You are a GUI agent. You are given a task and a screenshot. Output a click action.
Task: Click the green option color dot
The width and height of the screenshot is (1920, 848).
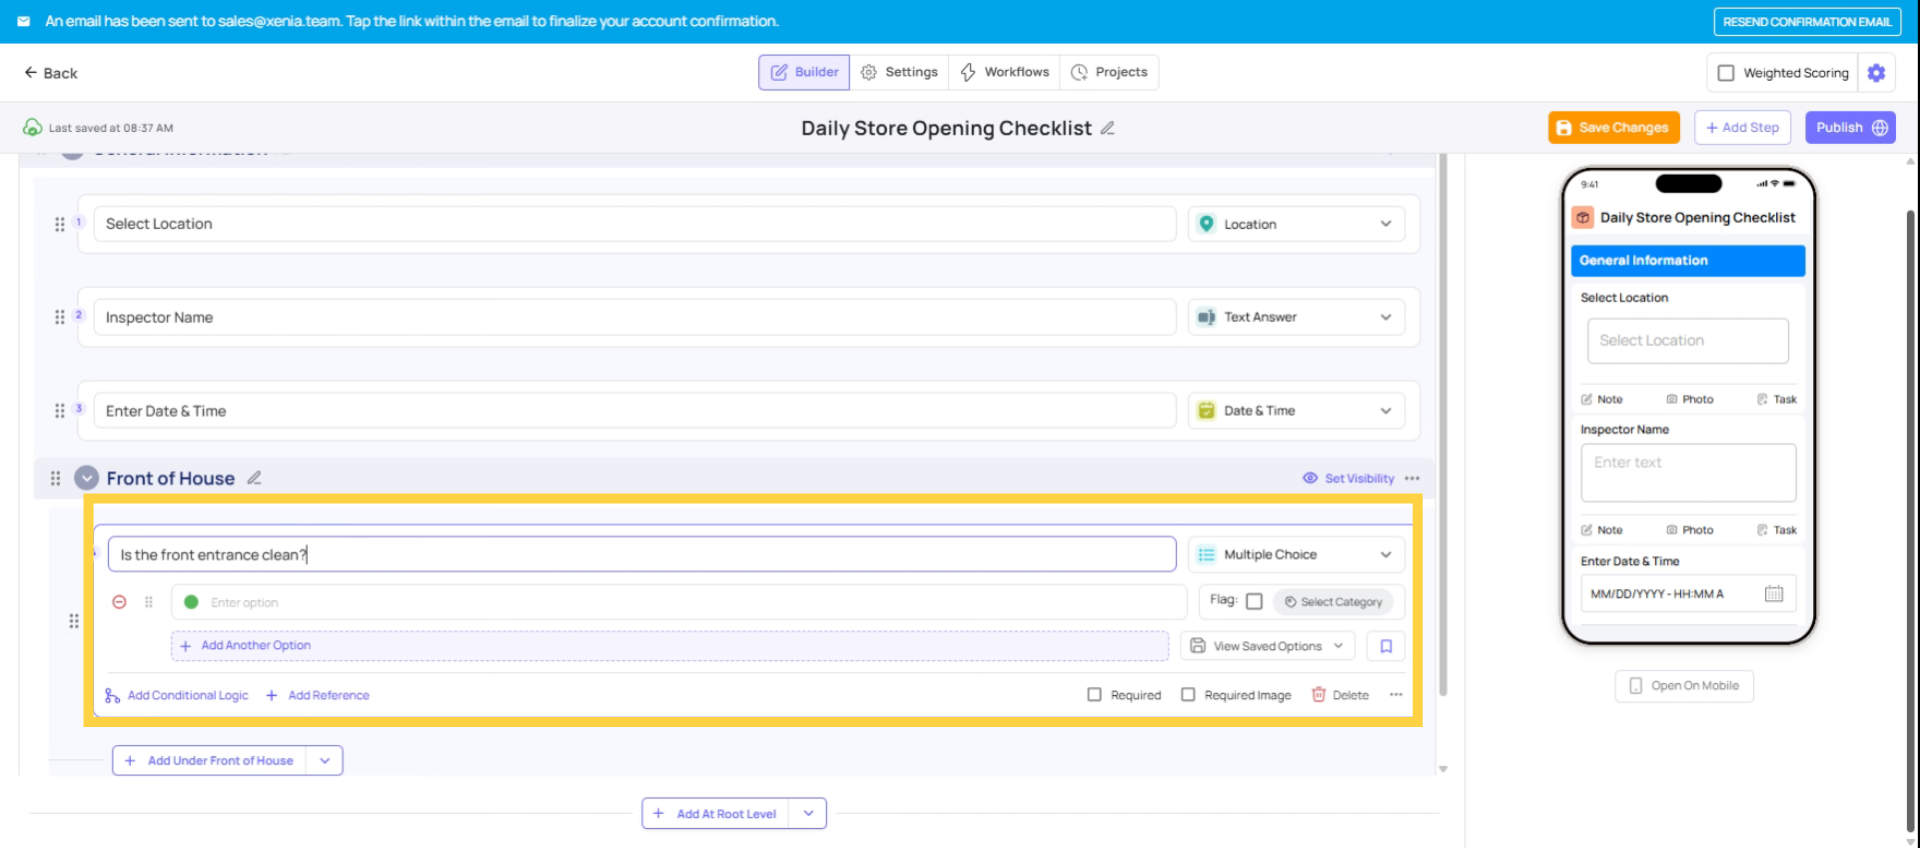point(191,602)
